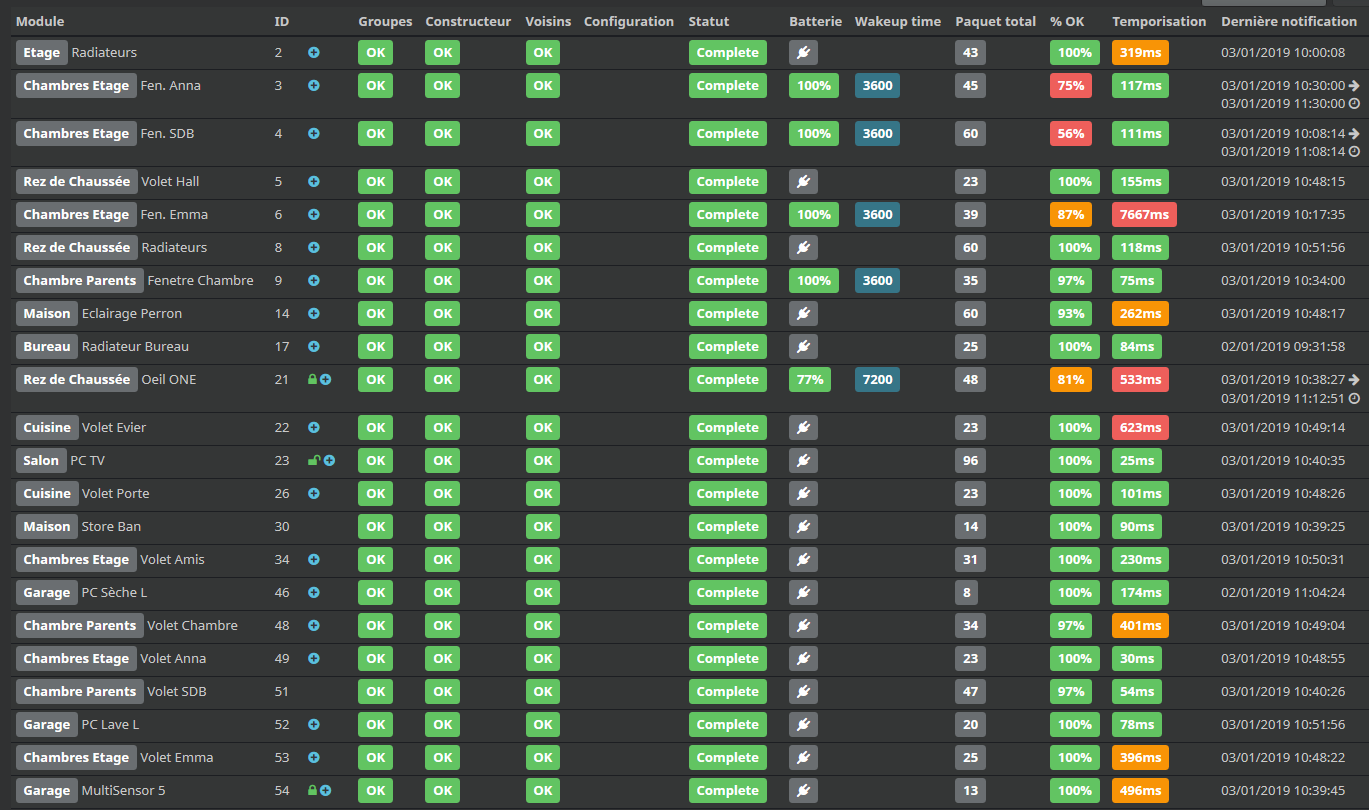Click the Groupes OK badge in Store Ban row
The image size is (1369, 810).
[376, 527]
